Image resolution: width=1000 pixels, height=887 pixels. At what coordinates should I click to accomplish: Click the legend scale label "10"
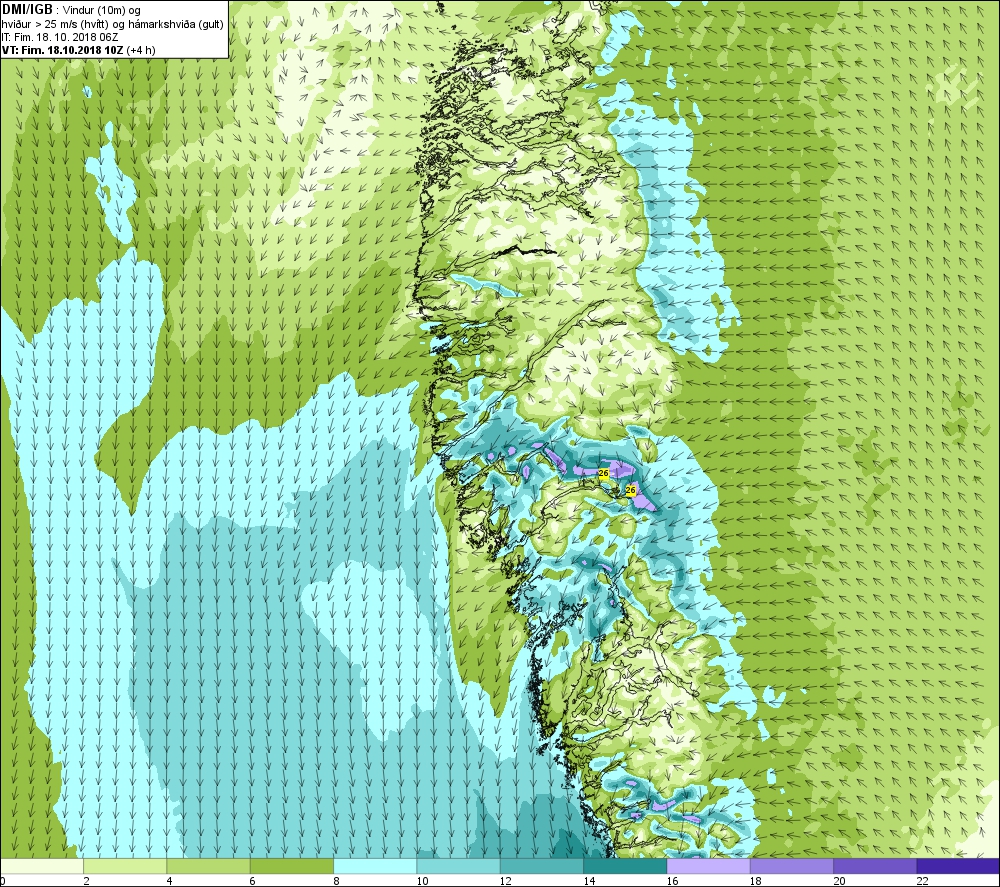click(x=422, y=881)
